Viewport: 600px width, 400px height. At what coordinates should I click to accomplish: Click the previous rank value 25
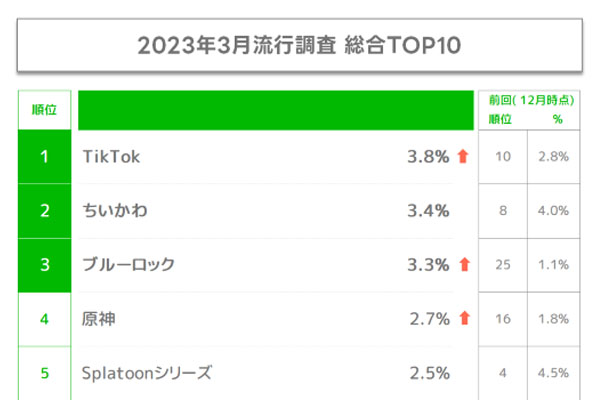click(504, 265)
